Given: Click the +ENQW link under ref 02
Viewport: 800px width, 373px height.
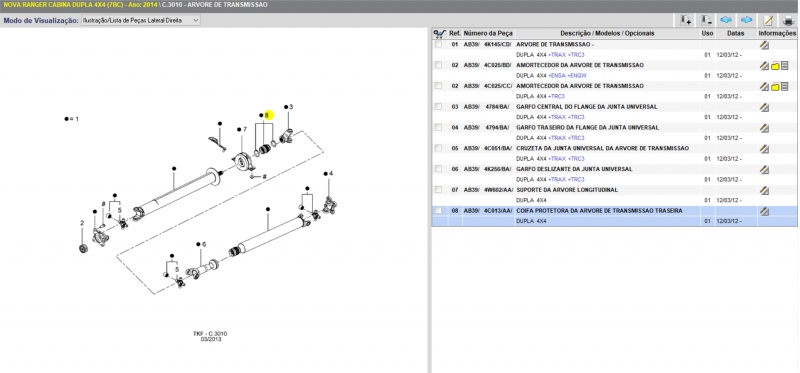Looking at the screenshot, I should [577, 76].
